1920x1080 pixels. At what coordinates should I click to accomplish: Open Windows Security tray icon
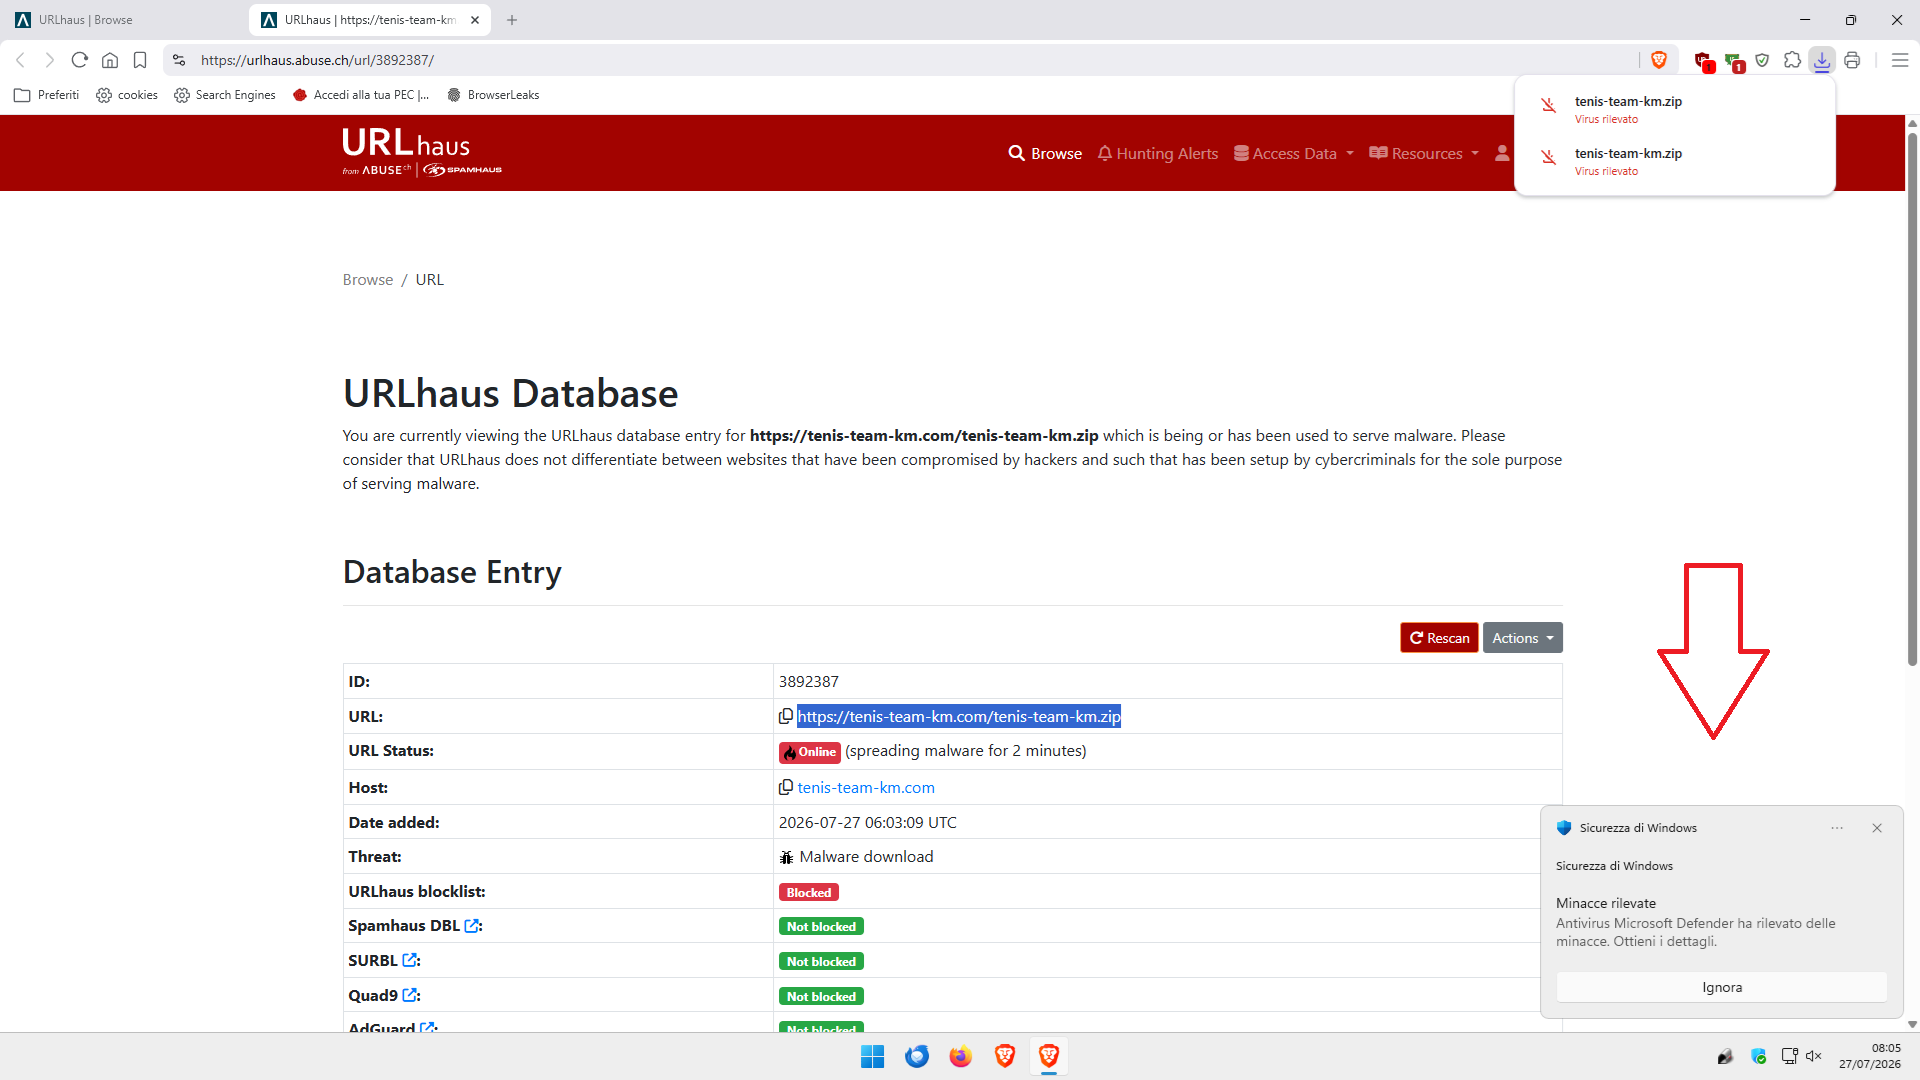point(1759,1056)
